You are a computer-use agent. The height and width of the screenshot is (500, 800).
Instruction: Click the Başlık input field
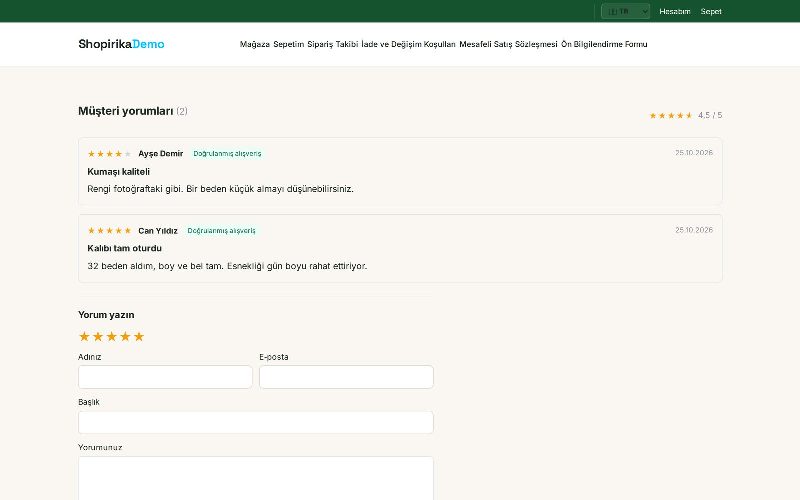click(x=256, y=422)
